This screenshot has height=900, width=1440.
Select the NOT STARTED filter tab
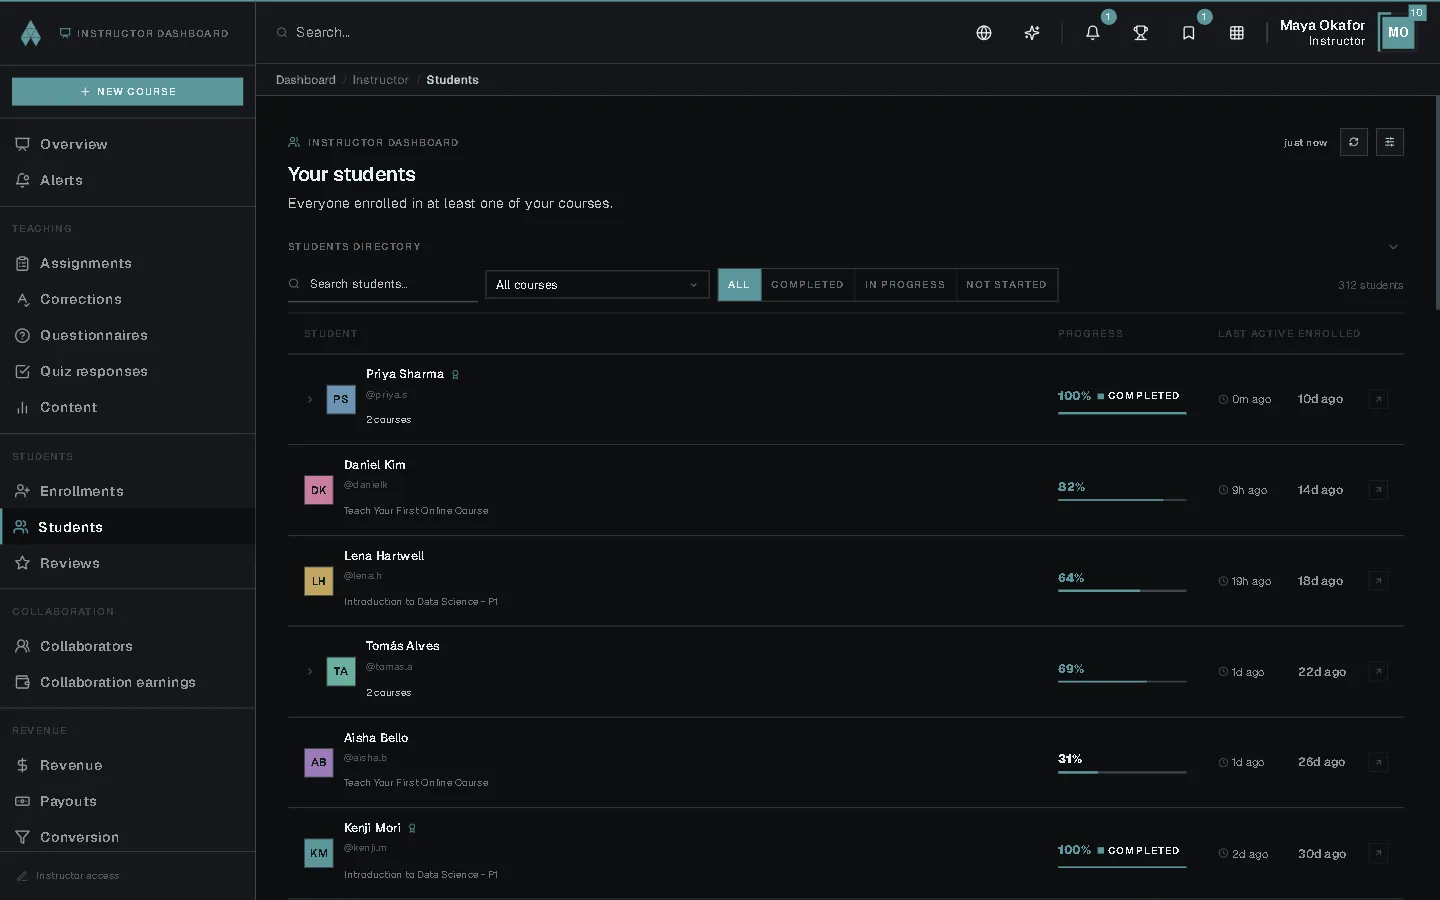coord(1006,285)
